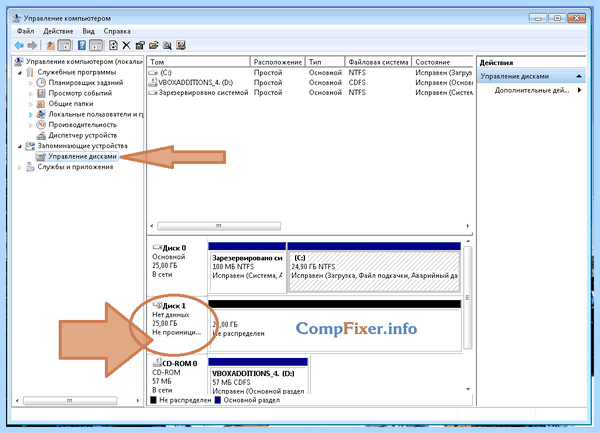The width and height of the screenshot is (600, 433).
Task: Click the black X Delete toolbar icon
Action: 126,46
